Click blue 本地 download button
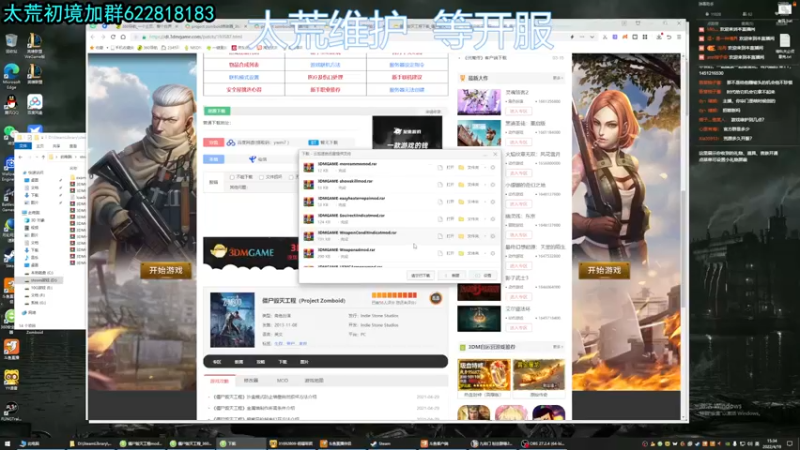Image resolution: width=800 pixels, height=450 pixels. tap(214, 159)
